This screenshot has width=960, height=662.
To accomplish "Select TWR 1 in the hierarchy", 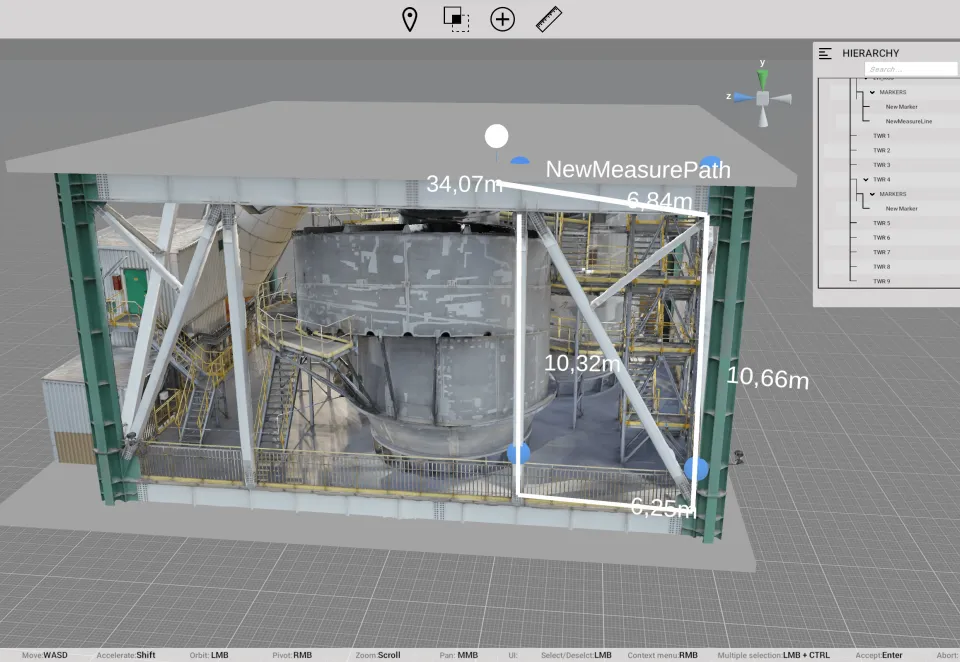I will click(x=881, y=134).
